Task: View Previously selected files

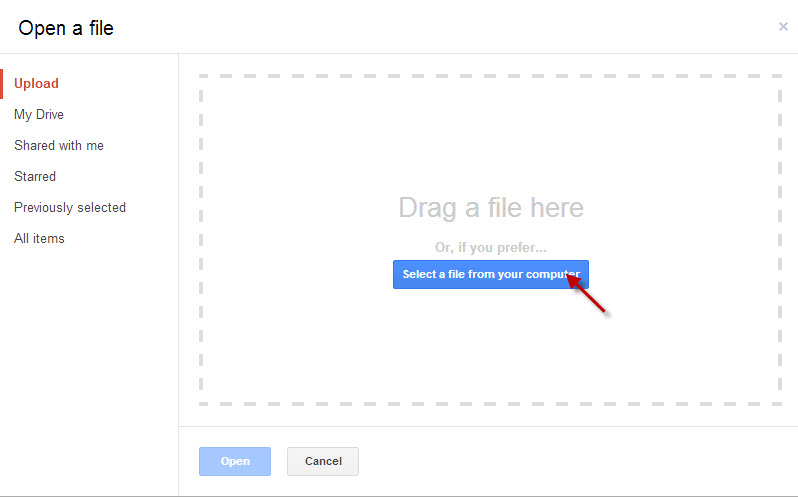Action: pos(70,208)
